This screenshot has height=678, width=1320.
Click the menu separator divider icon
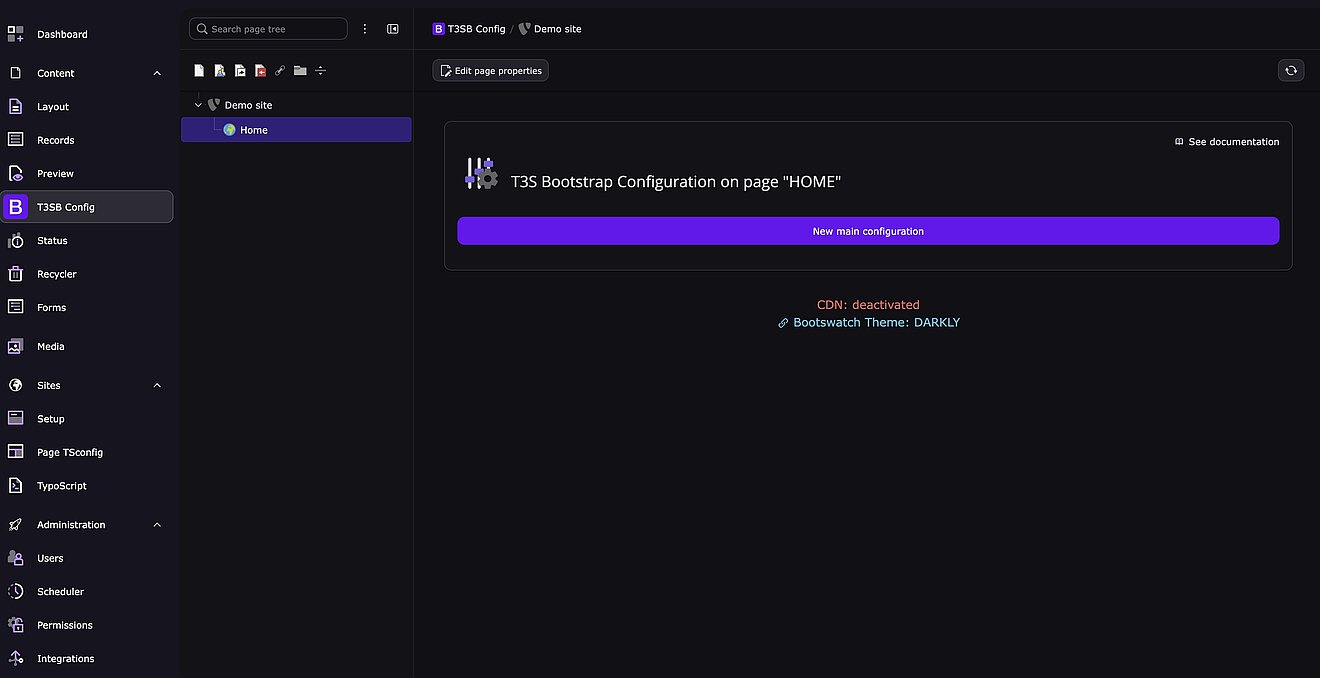coord(320,71)
